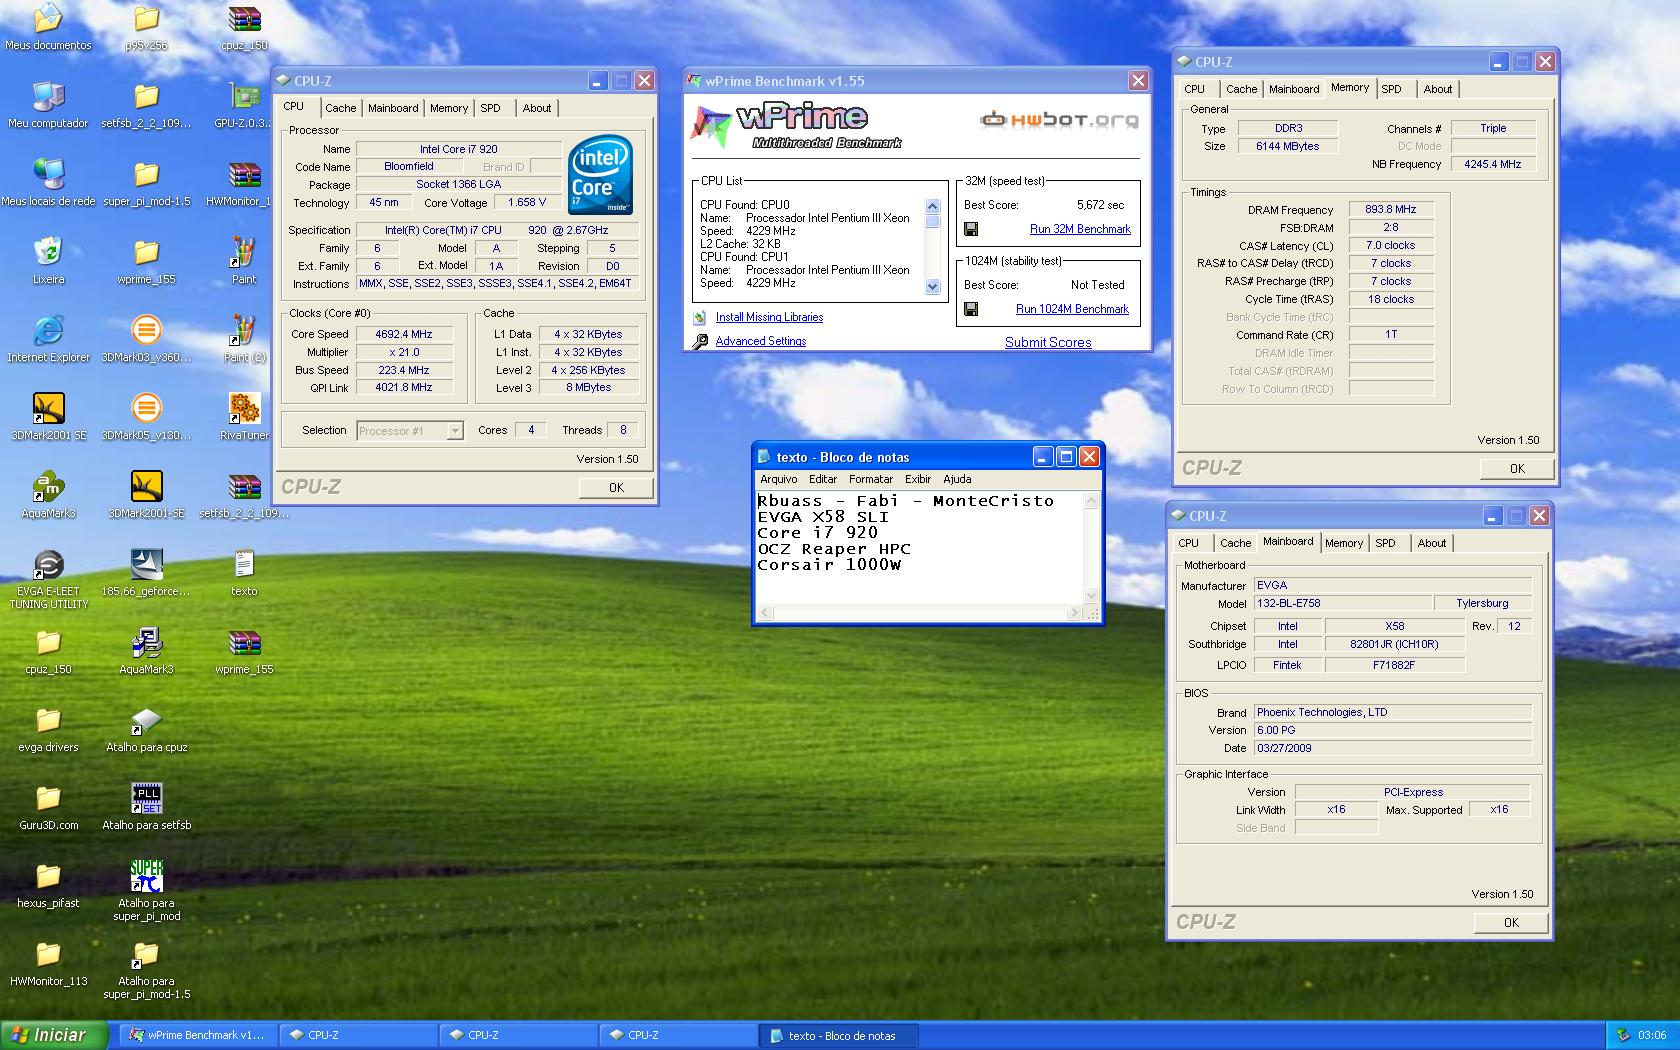The image size is (1680, 1050).
Task: Open SPD tab in left CPU-Z window
Action: coord(490,108)
